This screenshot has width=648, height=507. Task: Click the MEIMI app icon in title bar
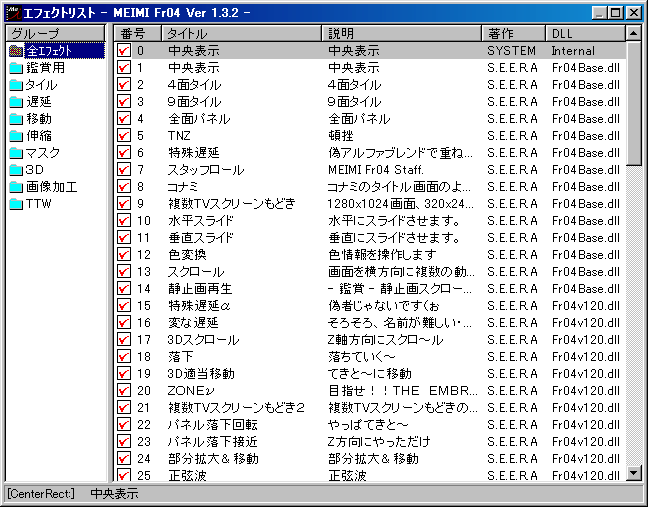(13, 12)
